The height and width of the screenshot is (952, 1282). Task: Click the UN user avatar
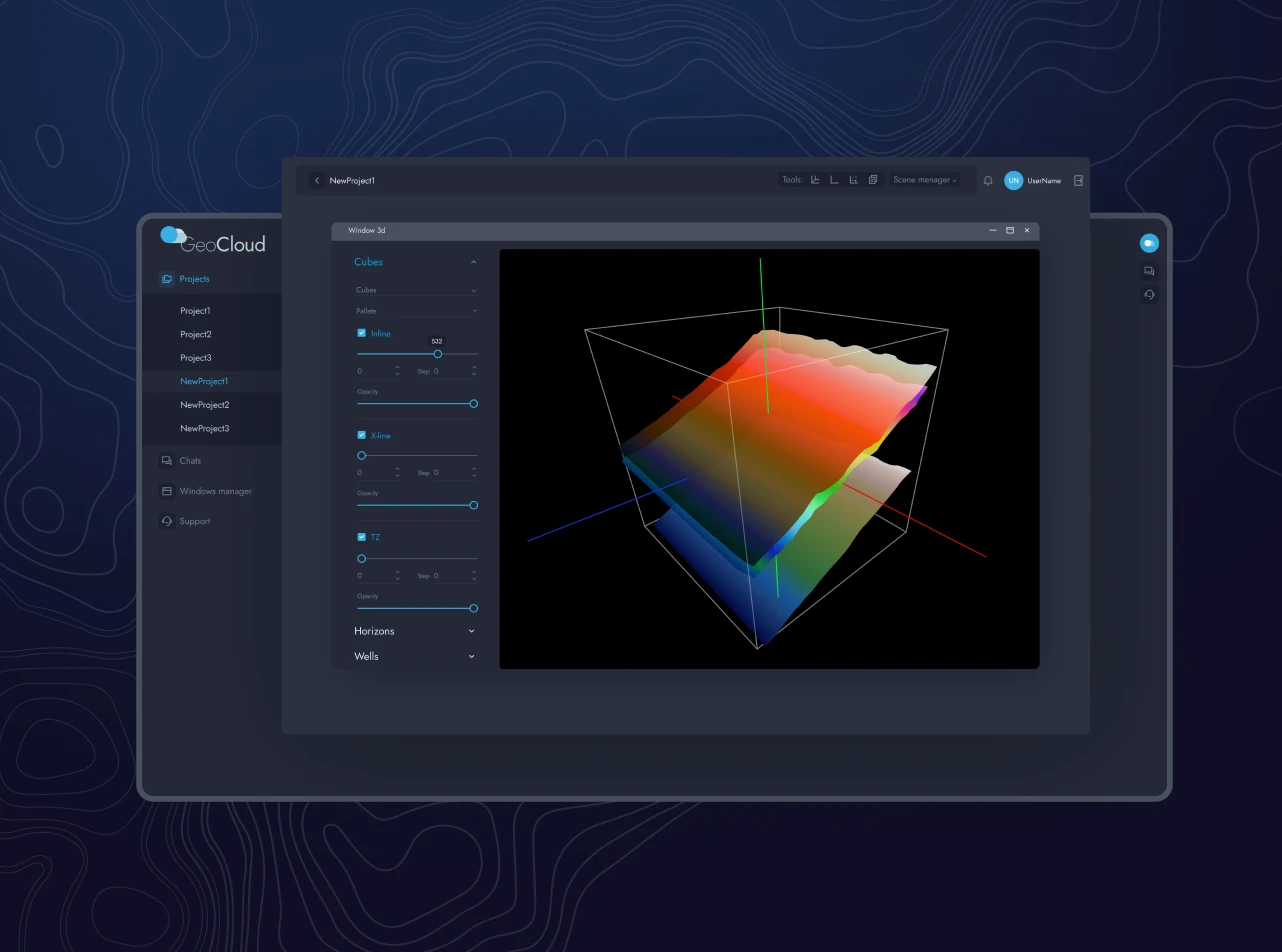[1013, 181]
